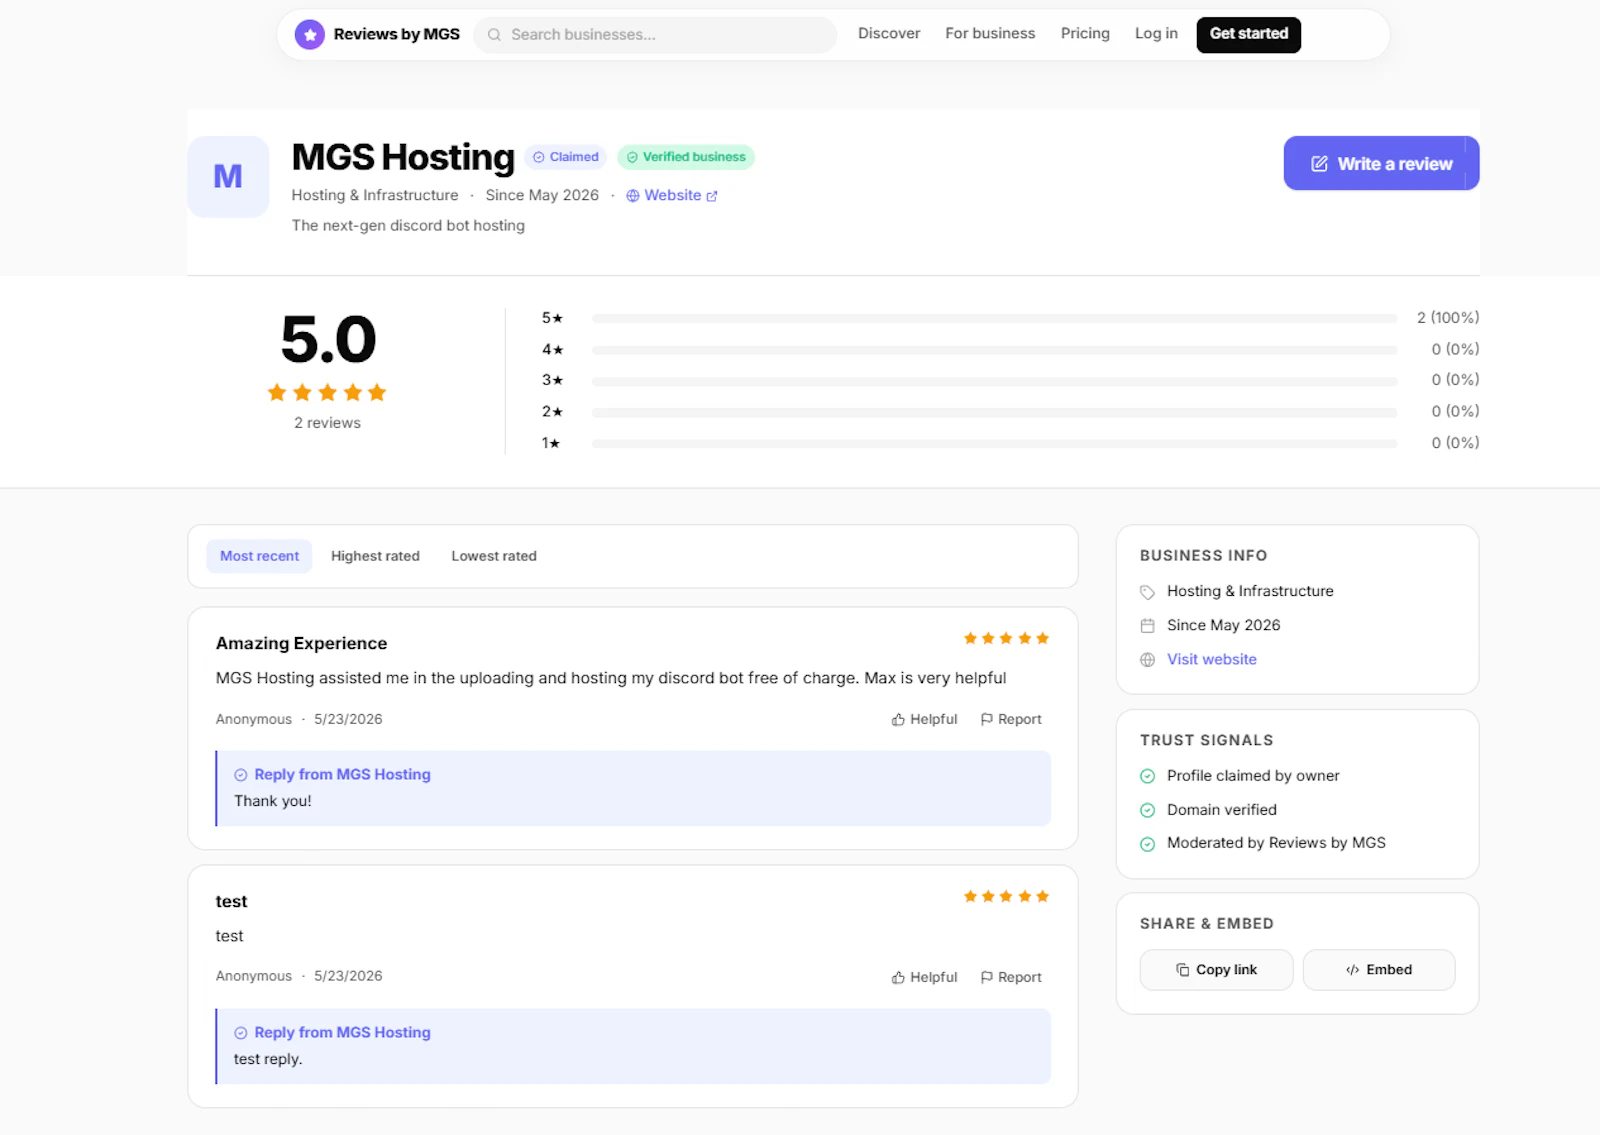Click the Copy link button
Screen dimensions: 1600x1135
click(x=1216, y=970)
